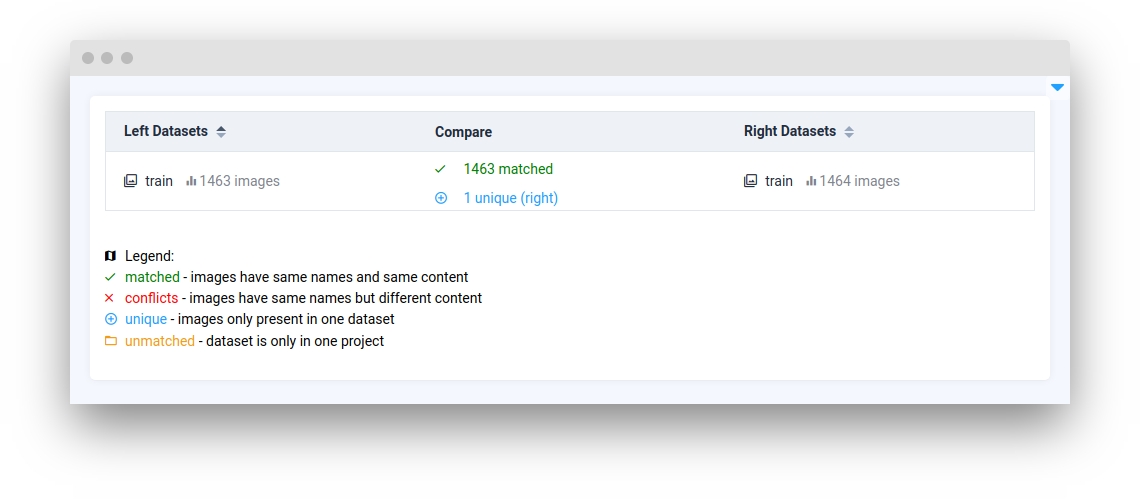This screenshot has width=1140, height=504.
Task: Click bar chart icon beside 1463 images
Action: click(191, 181)
